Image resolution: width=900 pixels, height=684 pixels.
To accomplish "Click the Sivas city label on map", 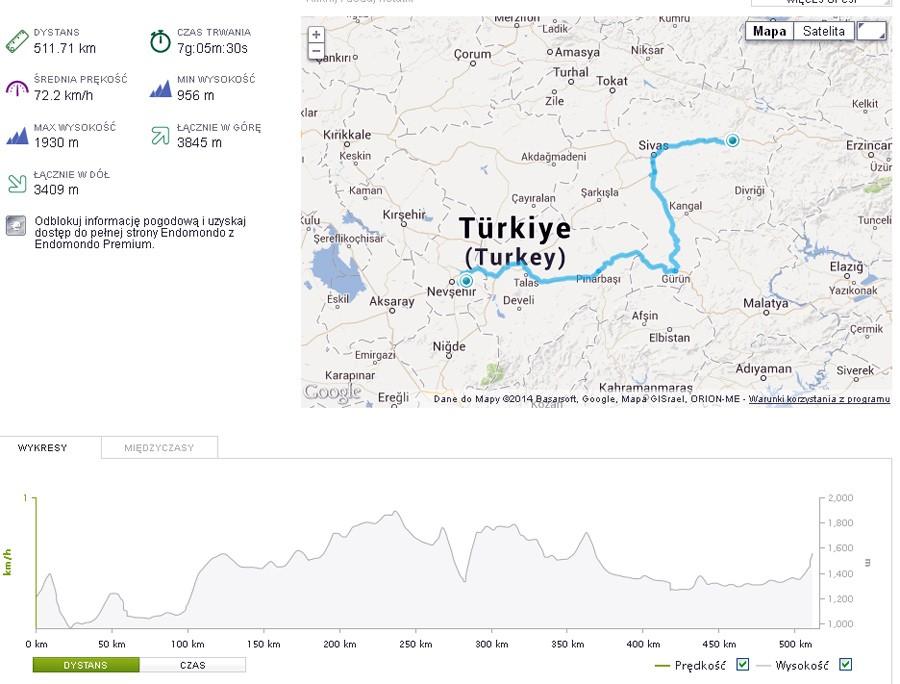I will [653, 146].
